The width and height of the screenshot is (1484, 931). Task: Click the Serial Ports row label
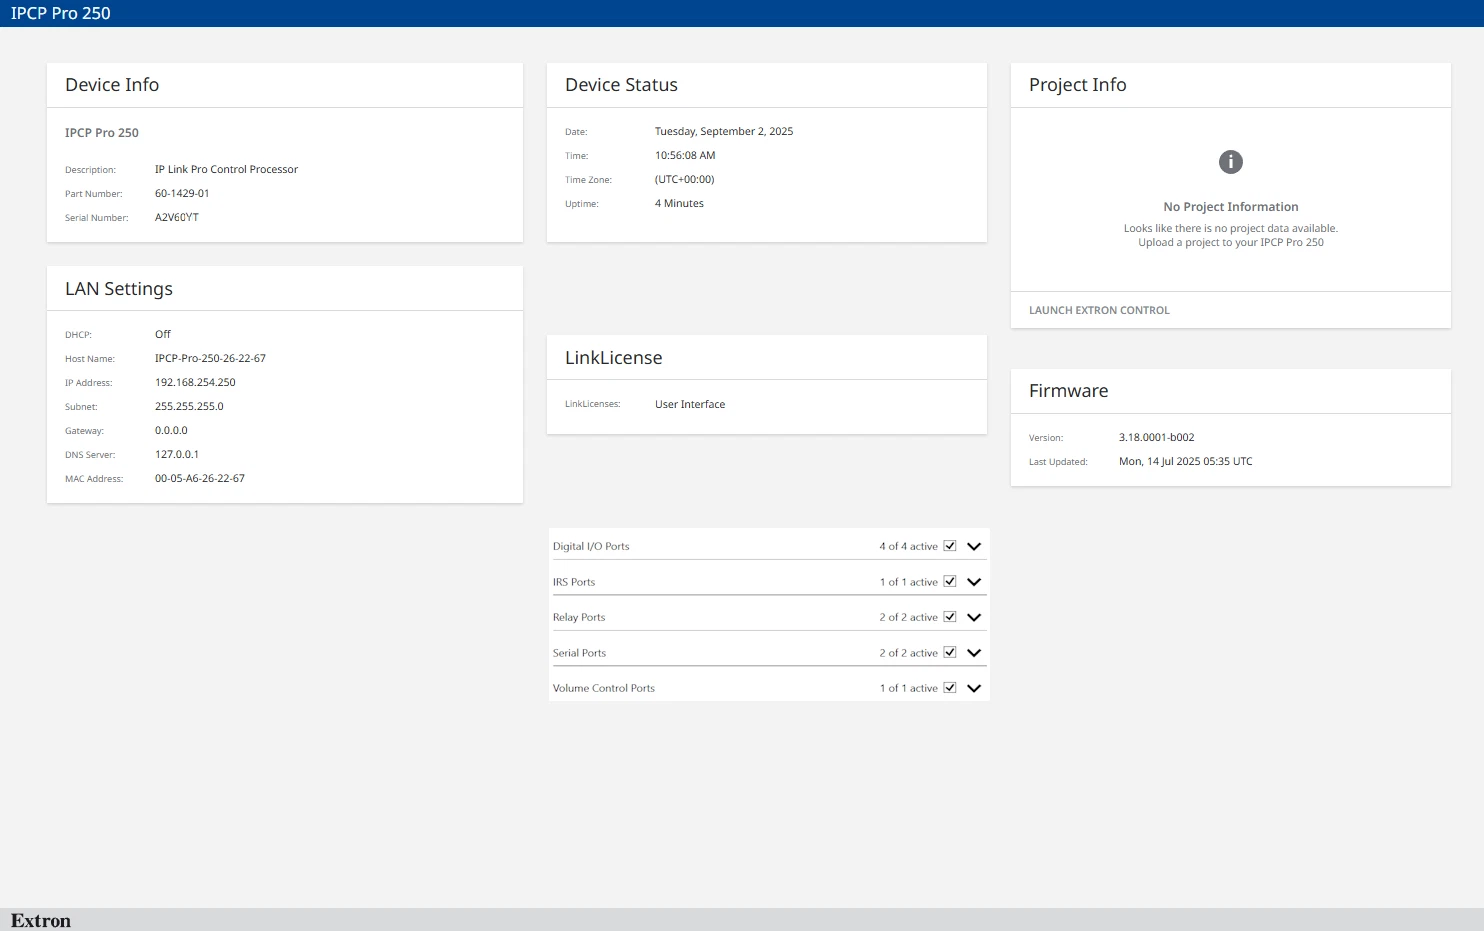(579, 653)
